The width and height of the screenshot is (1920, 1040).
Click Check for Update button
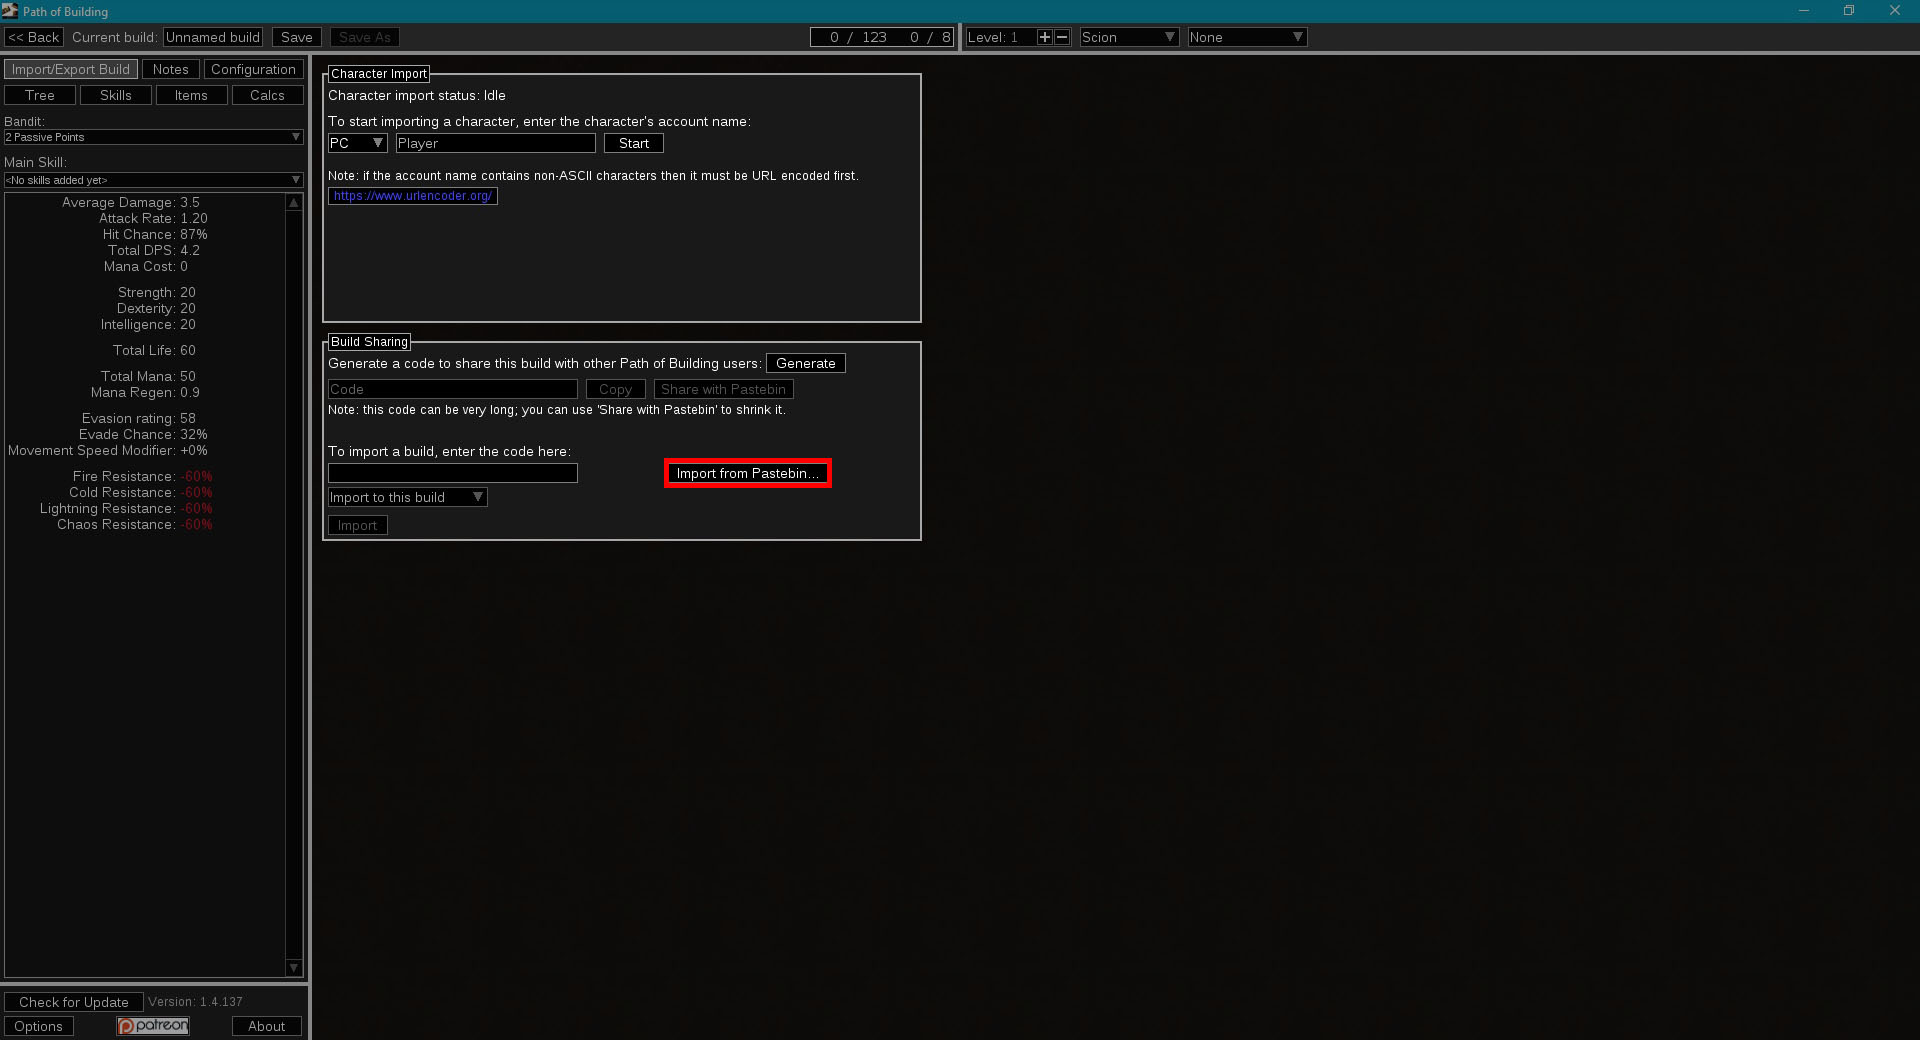click(x=74, y=1002)
